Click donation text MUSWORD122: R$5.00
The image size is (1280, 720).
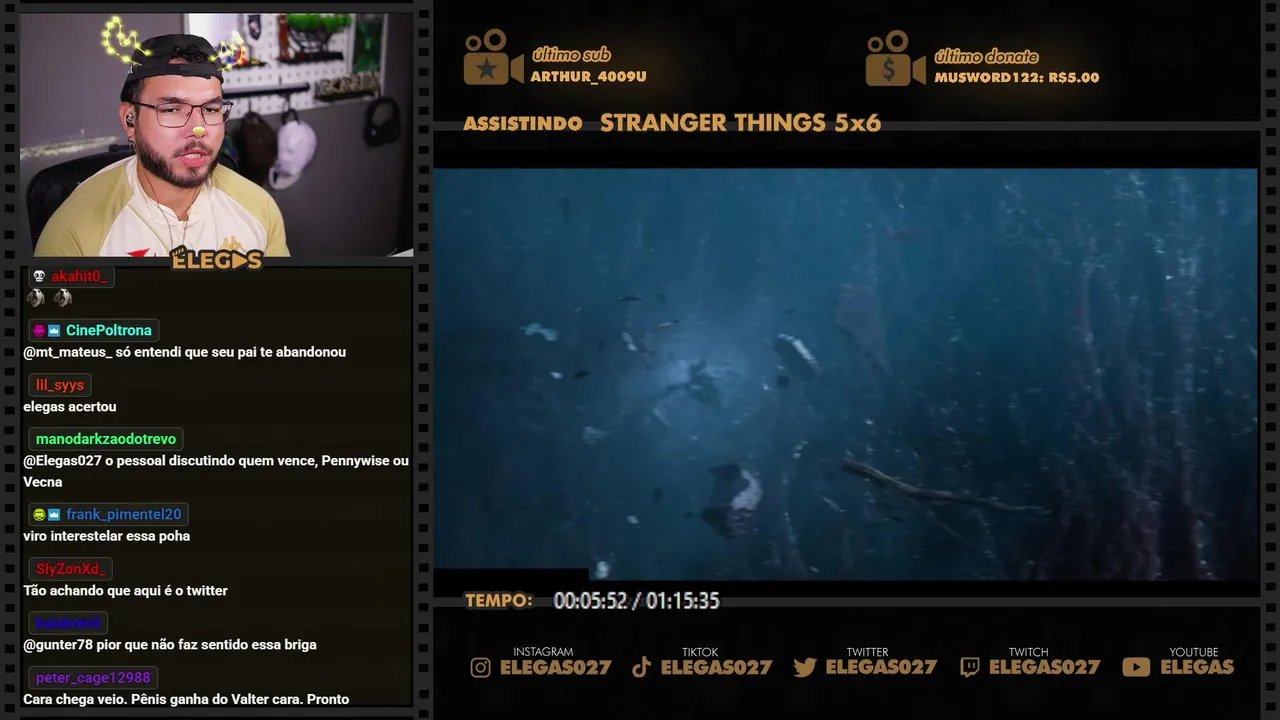pyautogui.click(x=1016, y=78)
